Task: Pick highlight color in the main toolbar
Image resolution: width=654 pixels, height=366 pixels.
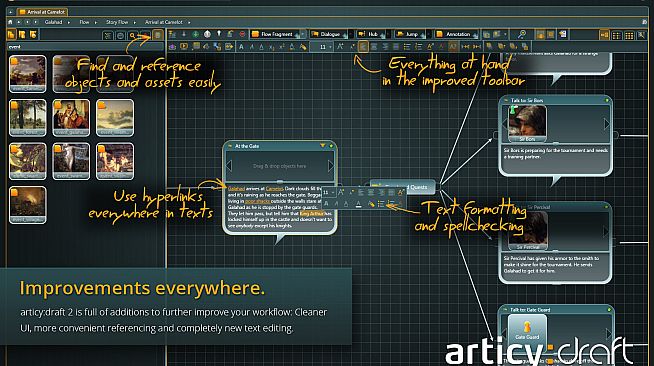Action: coord(303,47)
